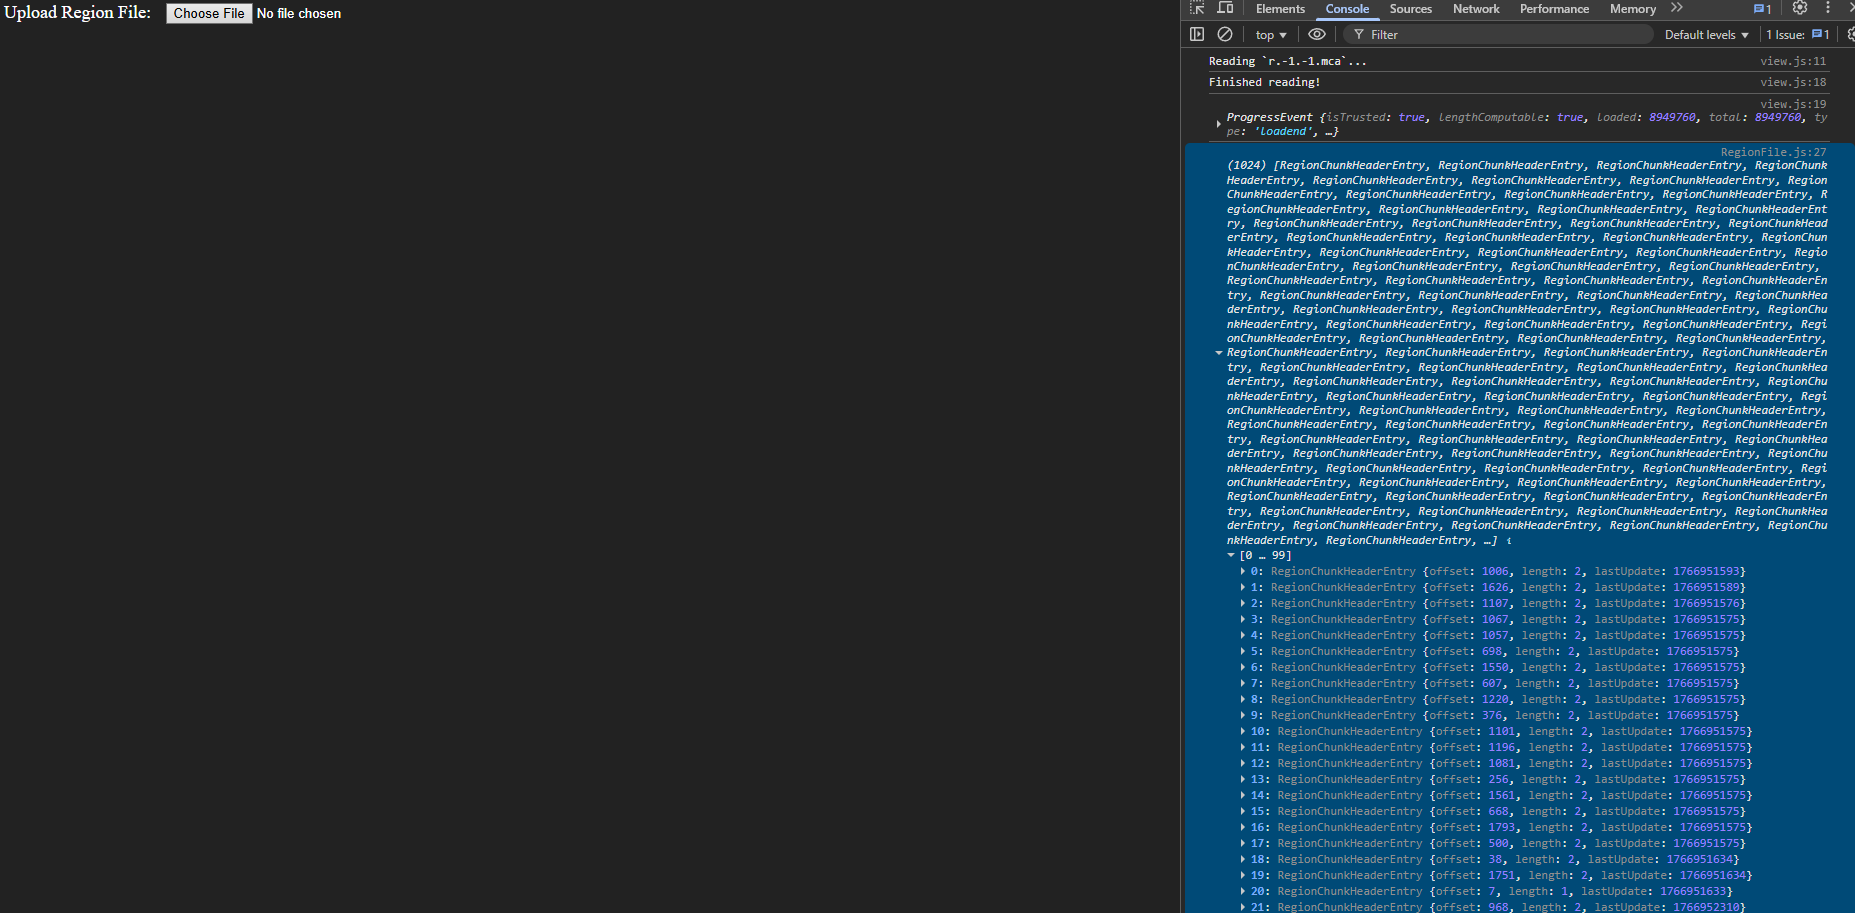The image size is (1855, 913).
Task: Expand entry 0 with offset 1006
Action: (x=1243, y=572)
